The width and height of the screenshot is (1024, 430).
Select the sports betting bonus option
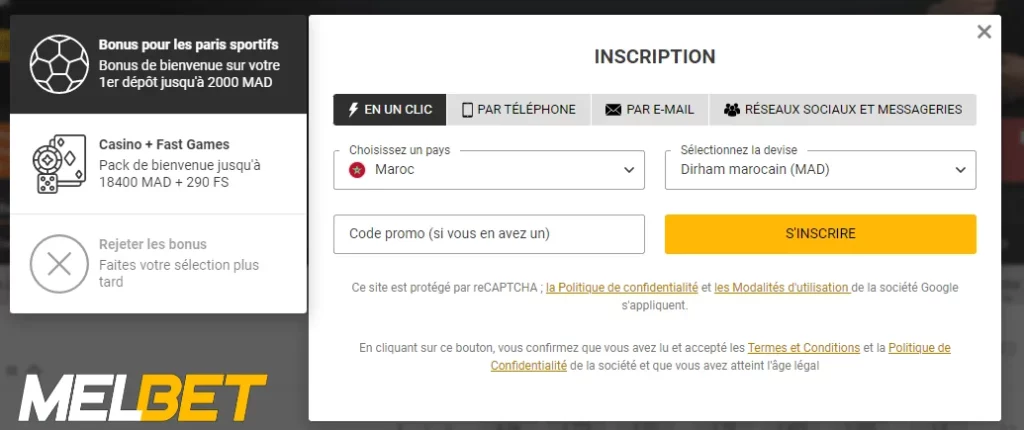point(188,64)
